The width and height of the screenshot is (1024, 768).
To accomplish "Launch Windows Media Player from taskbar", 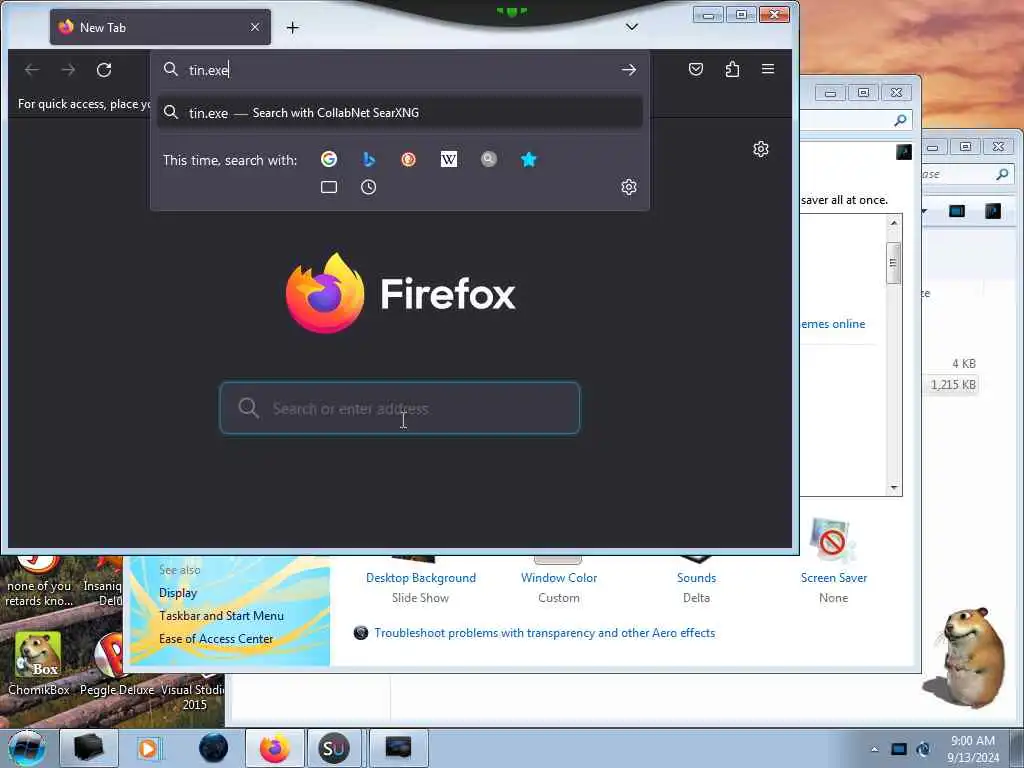I will click(150, 748).
